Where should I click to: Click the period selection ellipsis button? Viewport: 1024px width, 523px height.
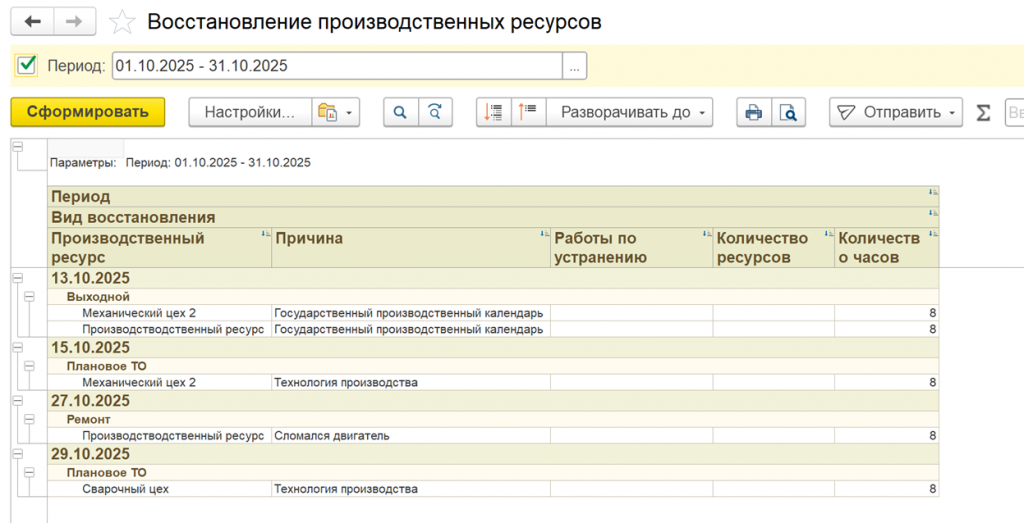click(x=574, y=66)
